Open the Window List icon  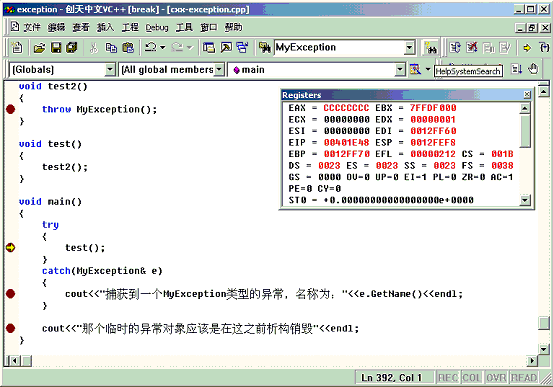pos(242,47)
